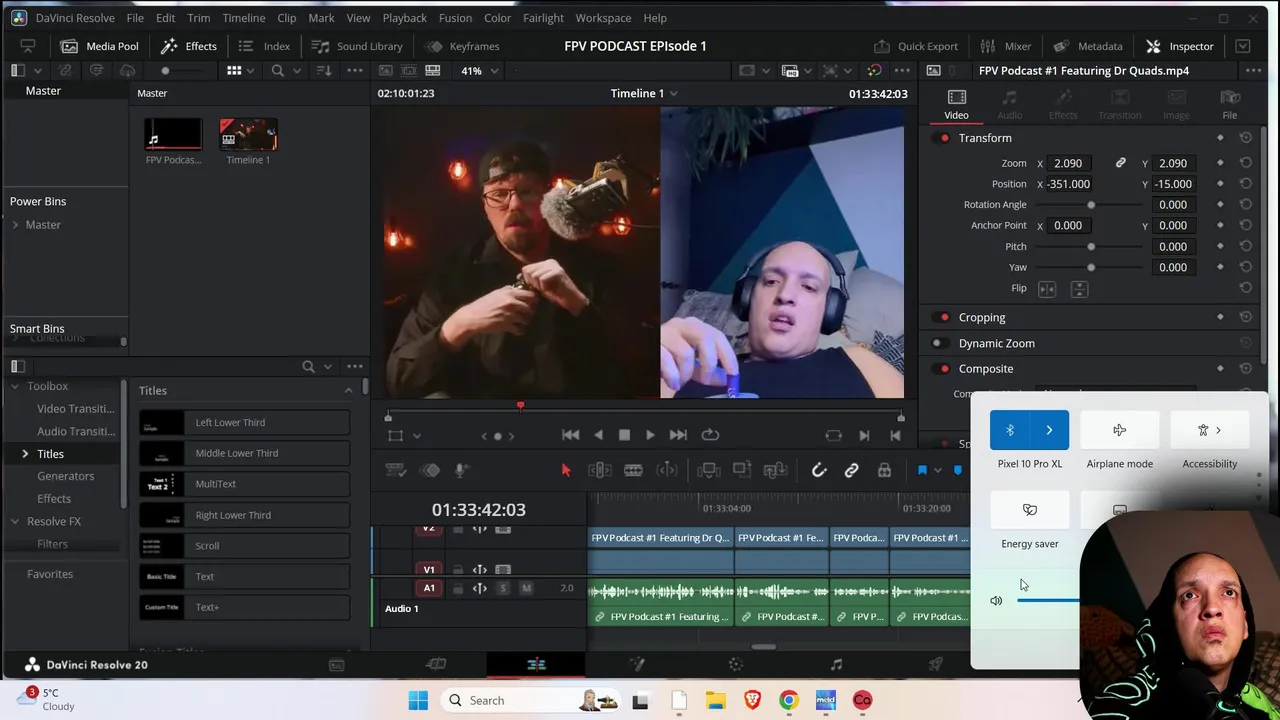Image resolution: width=1280 pixels, height=720 pixels.
Task: Toggle timeline snapping magnet icon
Action: [819, 470]
